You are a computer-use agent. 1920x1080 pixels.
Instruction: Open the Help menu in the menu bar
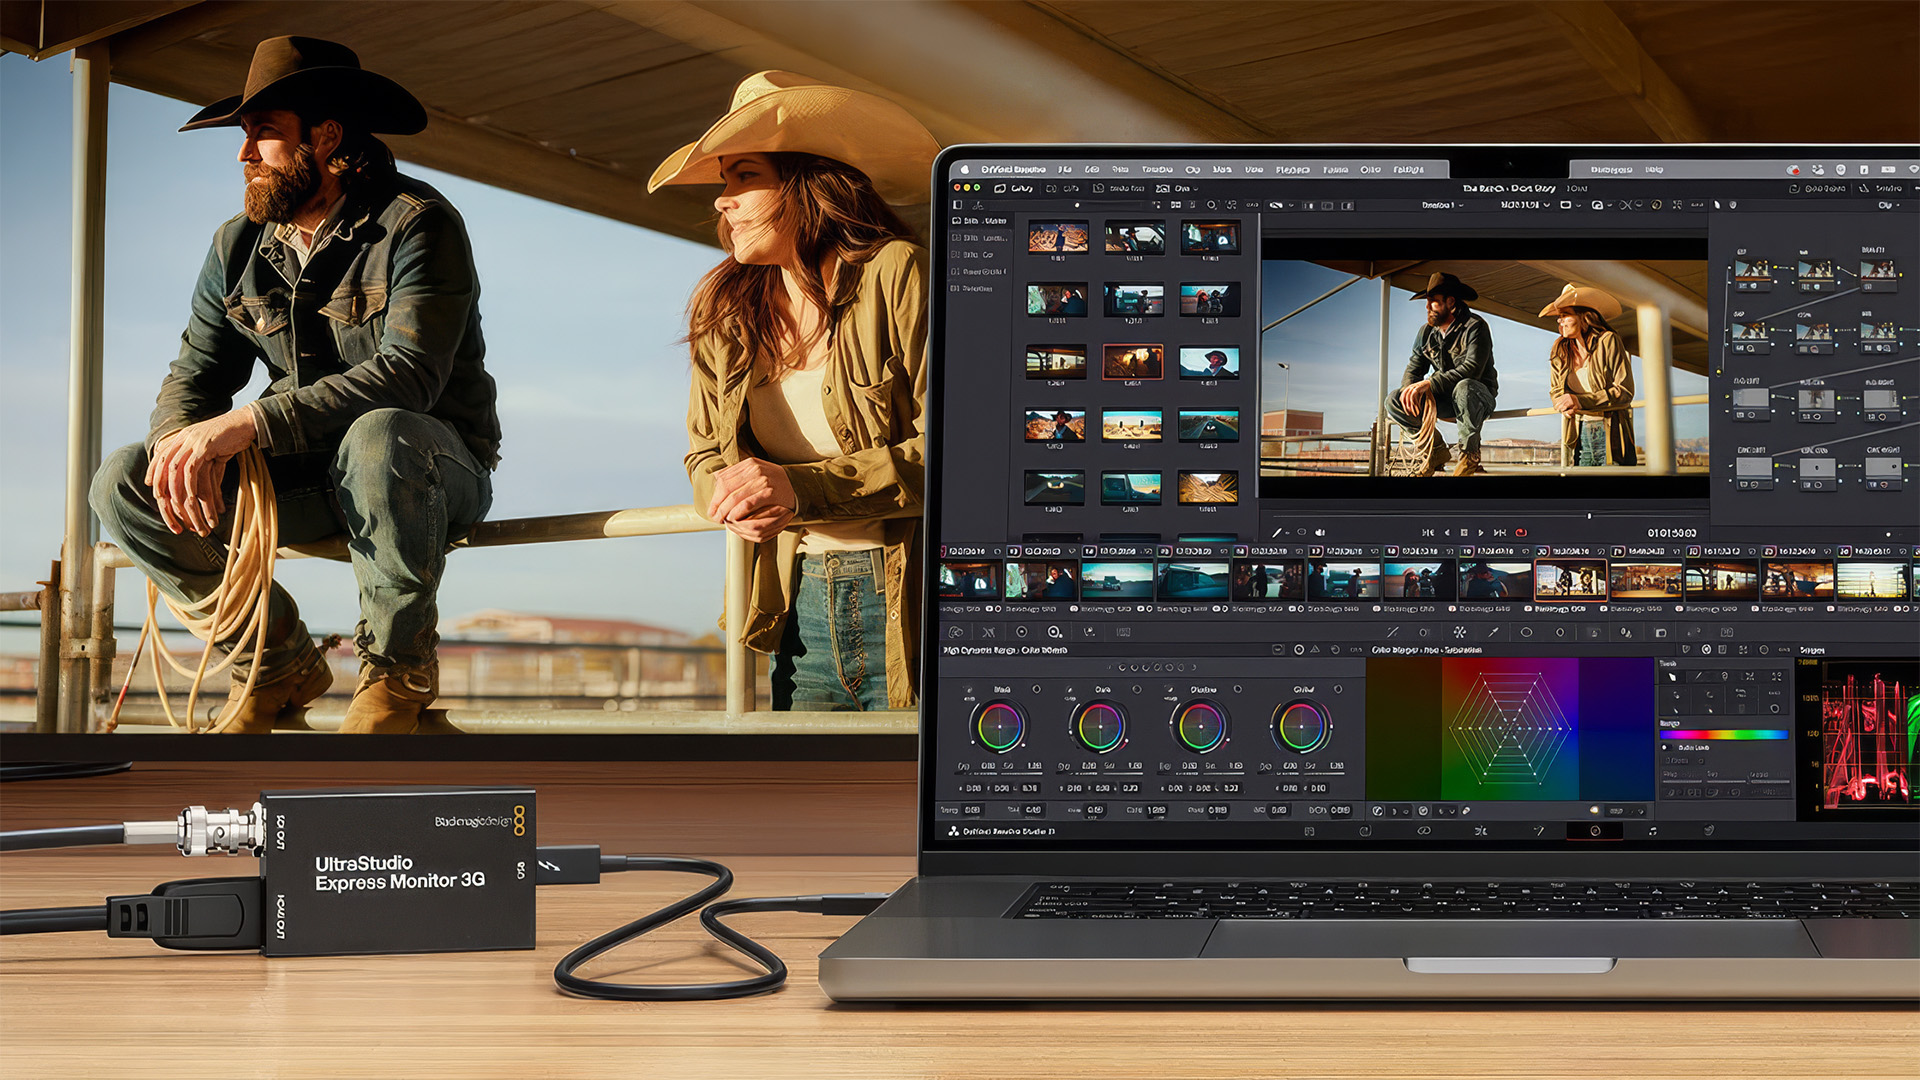click(x=1654, y=170)
